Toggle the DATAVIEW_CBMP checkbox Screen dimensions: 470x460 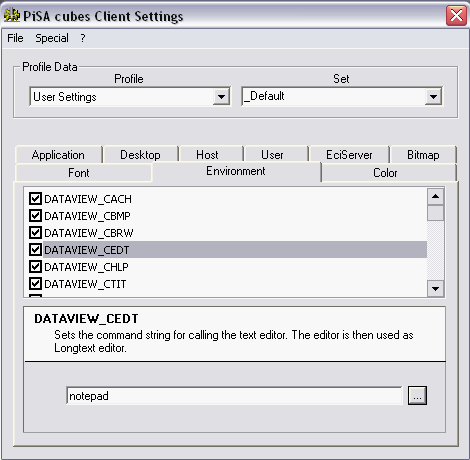tap(35, 215)
